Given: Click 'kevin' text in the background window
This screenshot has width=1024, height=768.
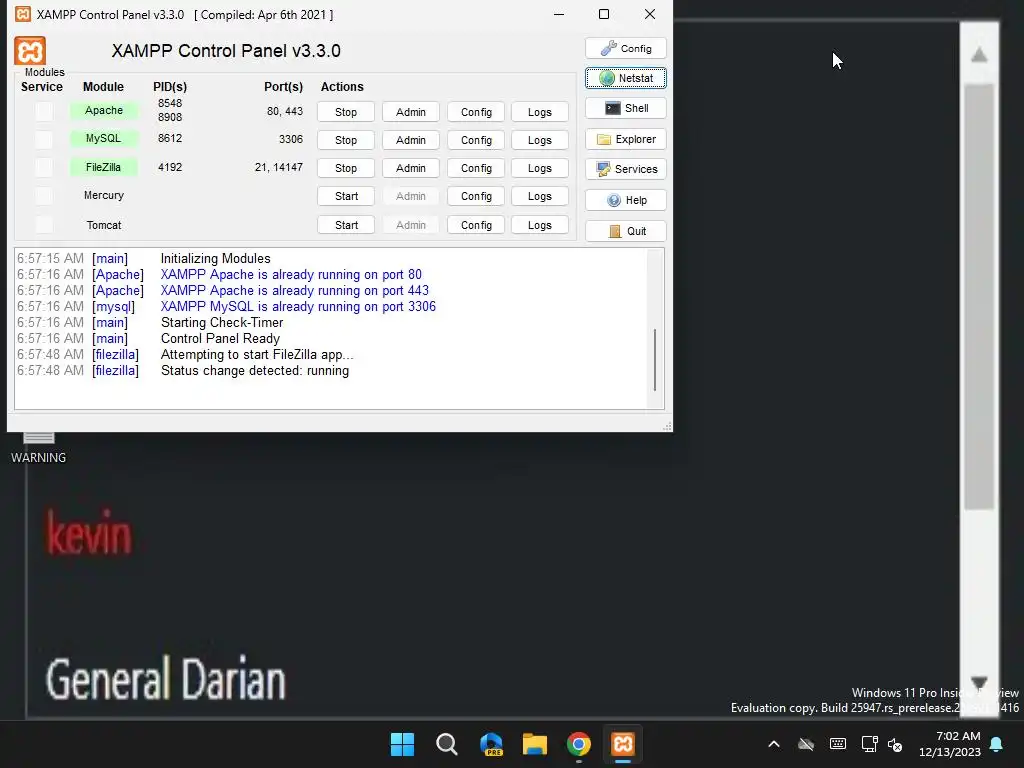Looking at the screenshot, I should pyautogui.click(x=89, y=533).
